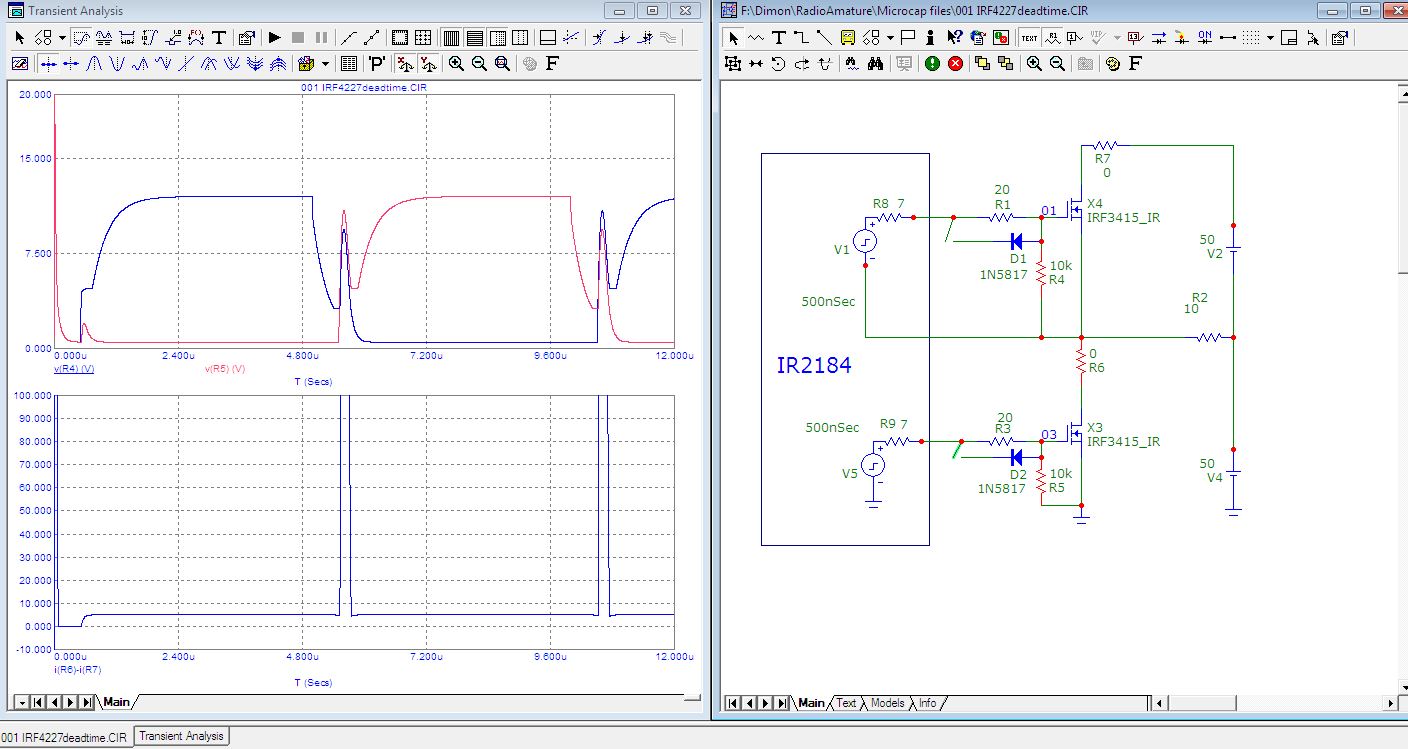Screen dimensions: 1408x749
Task: Open properties dialog in Transient Analysis toolbar
Action: [247, 38]
